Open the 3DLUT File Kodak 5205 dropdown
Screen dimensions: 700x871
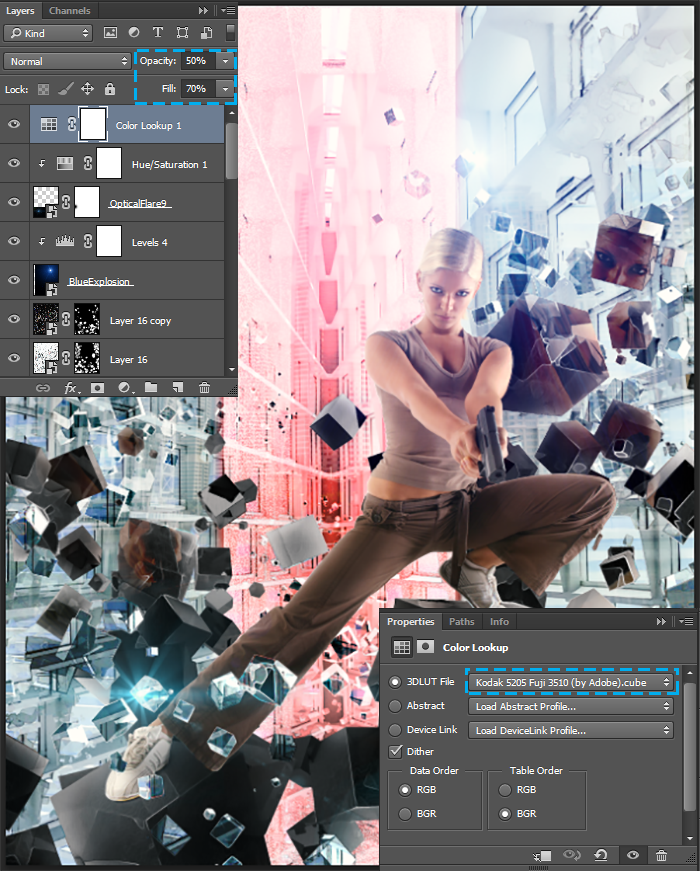click(571, 682)
